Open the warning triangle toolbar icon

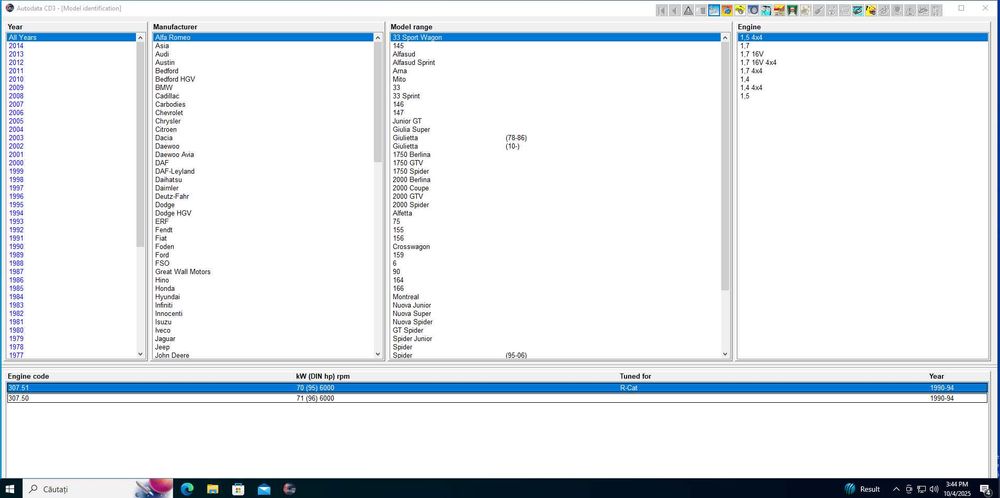[688, 10]
